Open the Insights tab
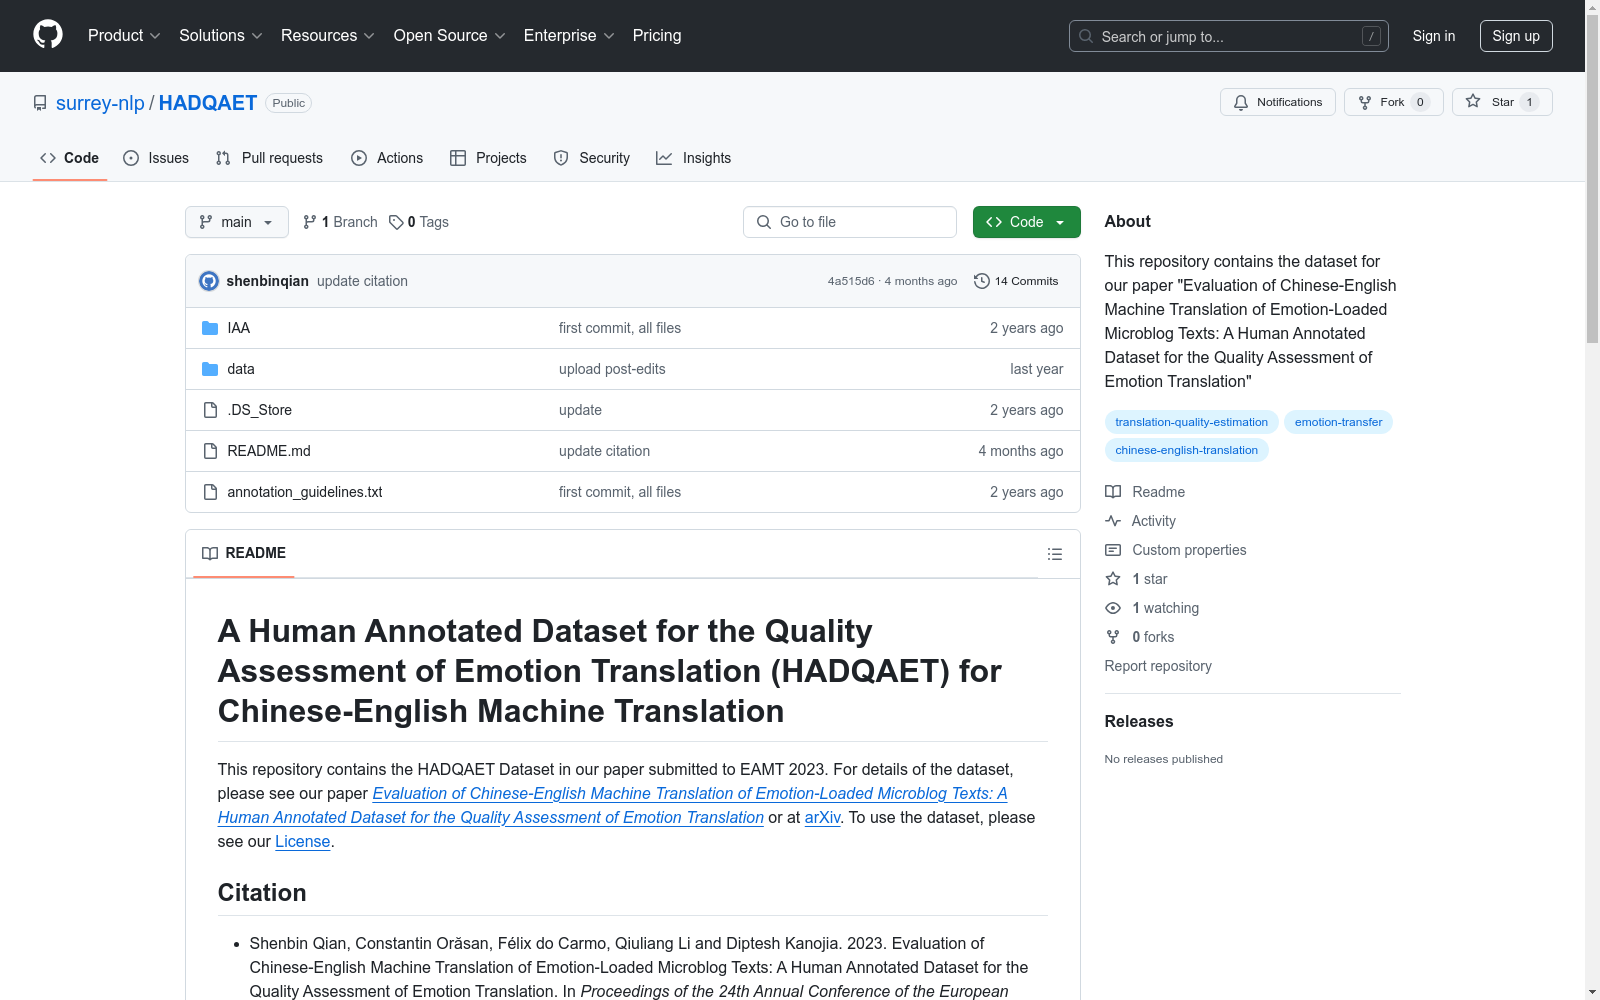The width and height of the screenshot is (1600, 1000). point(694,158)
